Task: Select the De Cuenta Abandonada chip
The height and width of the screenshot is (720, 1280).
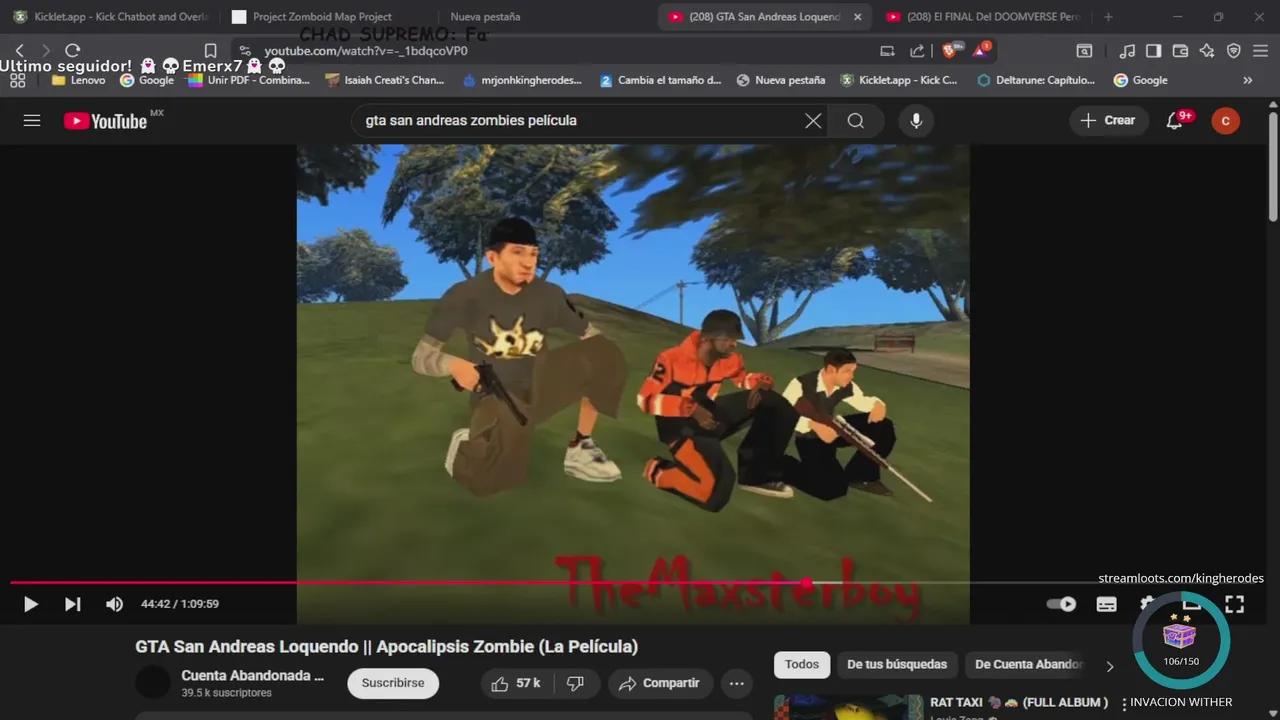Action: pyautogui.click(x=1027, y=665)
